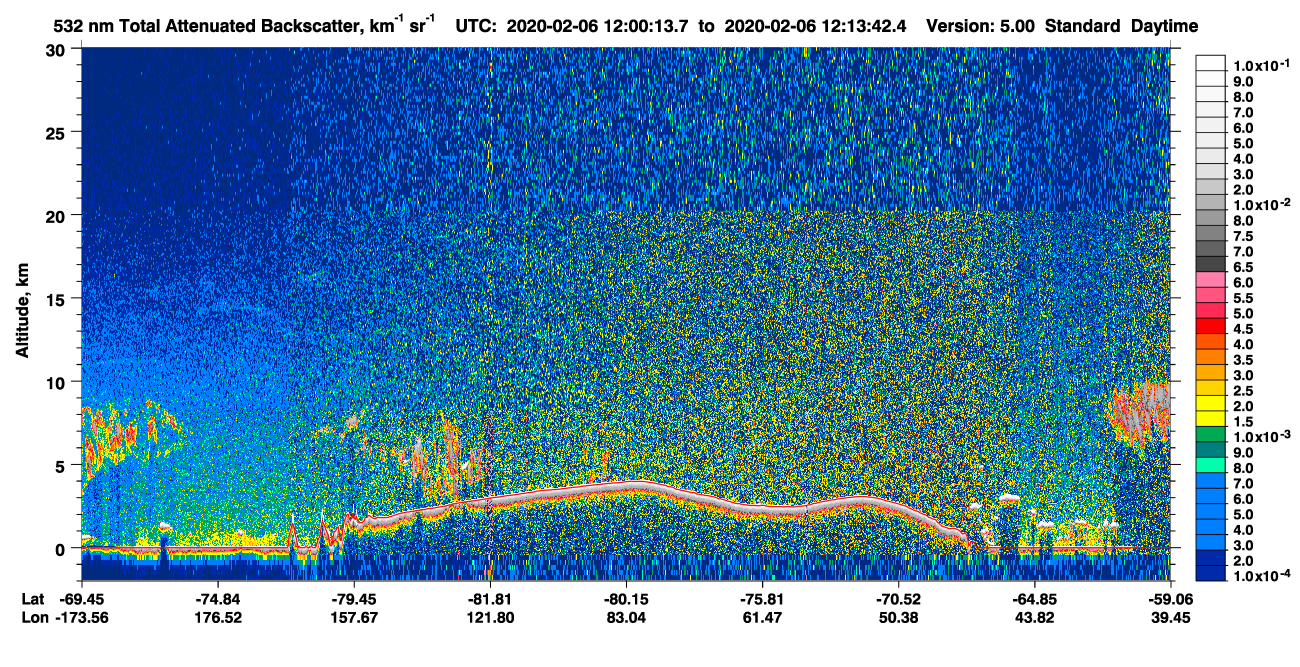Click longitude value 121.80
The width and height of the screenshot is (1300, 667).
490,618
